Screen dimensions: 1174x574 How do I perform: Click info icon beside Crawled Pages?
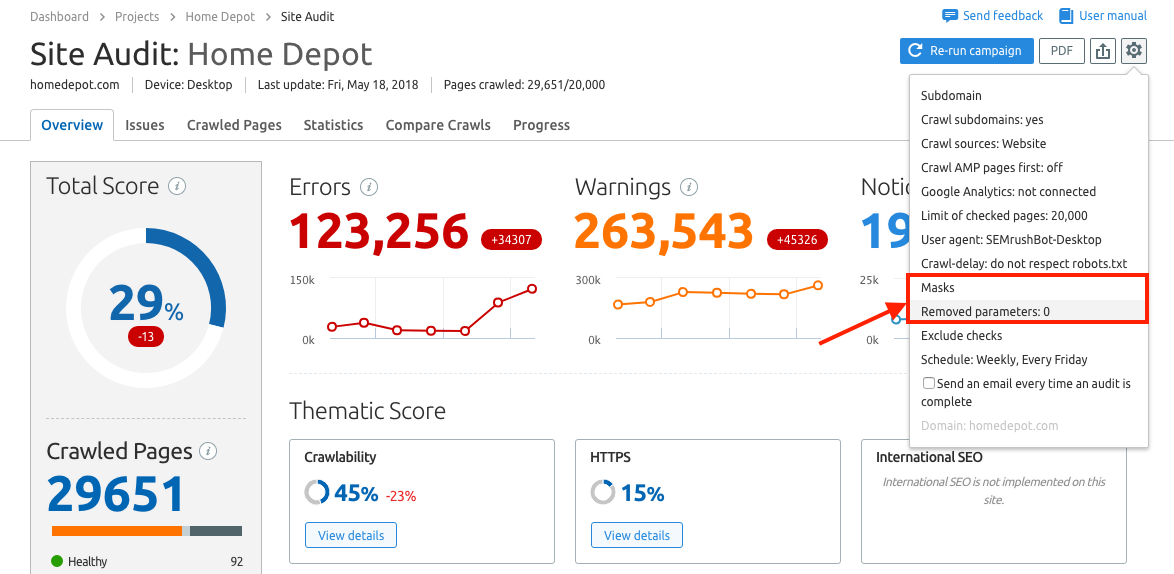pyautogui.click(x=208, y=451)
